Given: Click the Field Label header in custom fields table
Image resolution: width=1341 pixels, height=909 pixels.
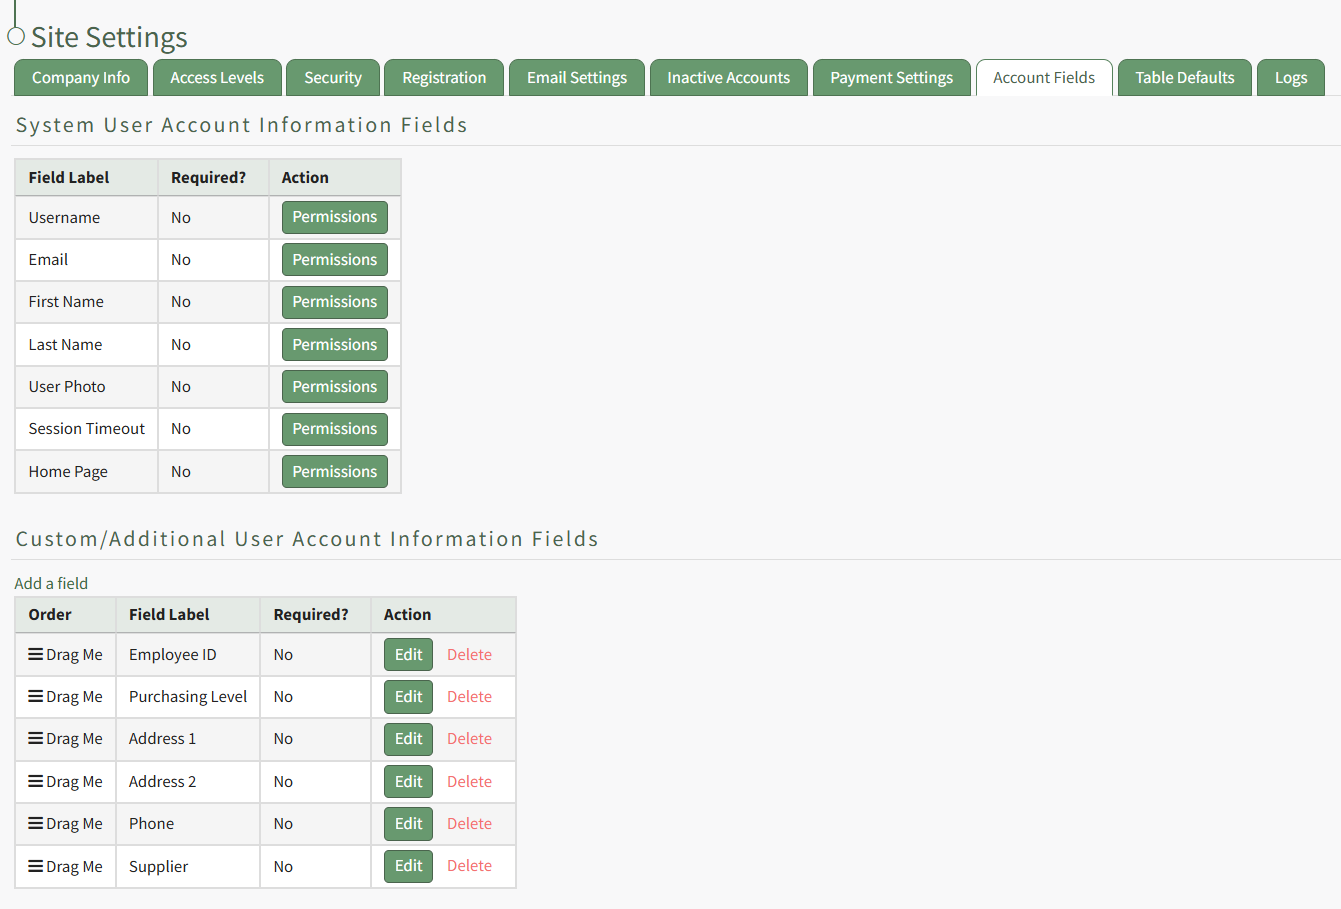Looking at the screenshot, I should pyautogui.click(x=169, y=615).
